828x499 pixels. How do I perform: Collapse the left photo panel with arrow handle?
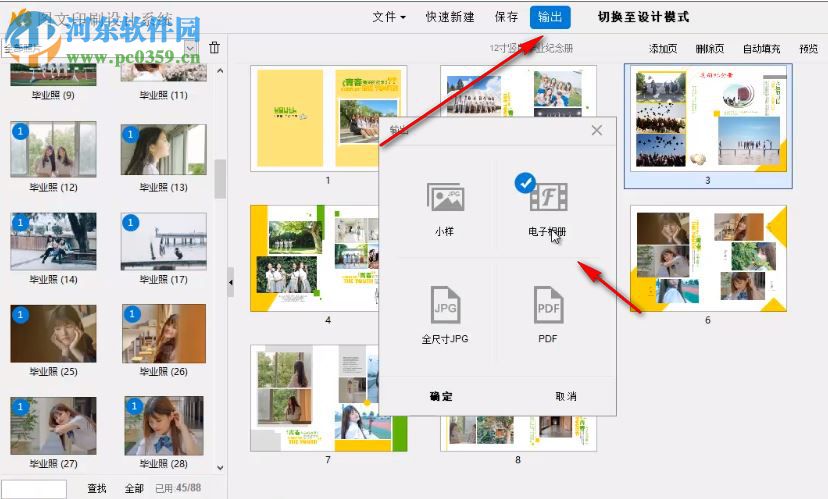click(231, 283)
